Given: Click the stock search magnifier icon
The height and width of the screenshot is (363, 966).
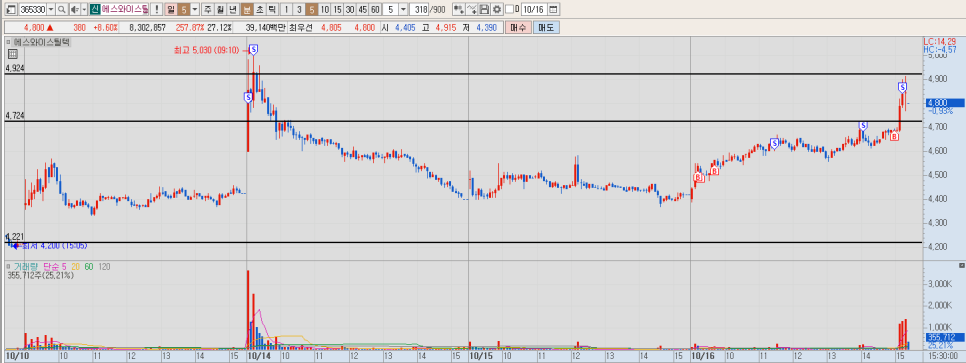Looking at the screenshot, I should click(62, 10).
